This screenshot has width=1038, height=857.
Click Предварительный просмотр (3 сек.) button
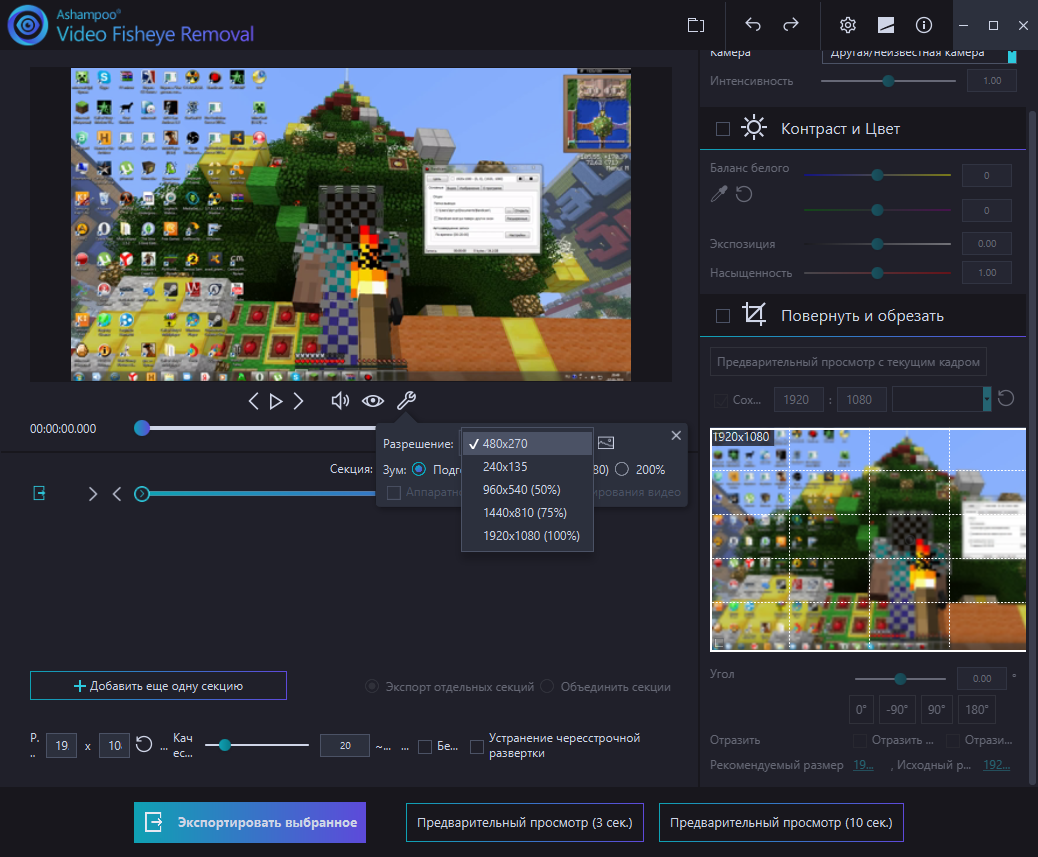tap(524, 823)
